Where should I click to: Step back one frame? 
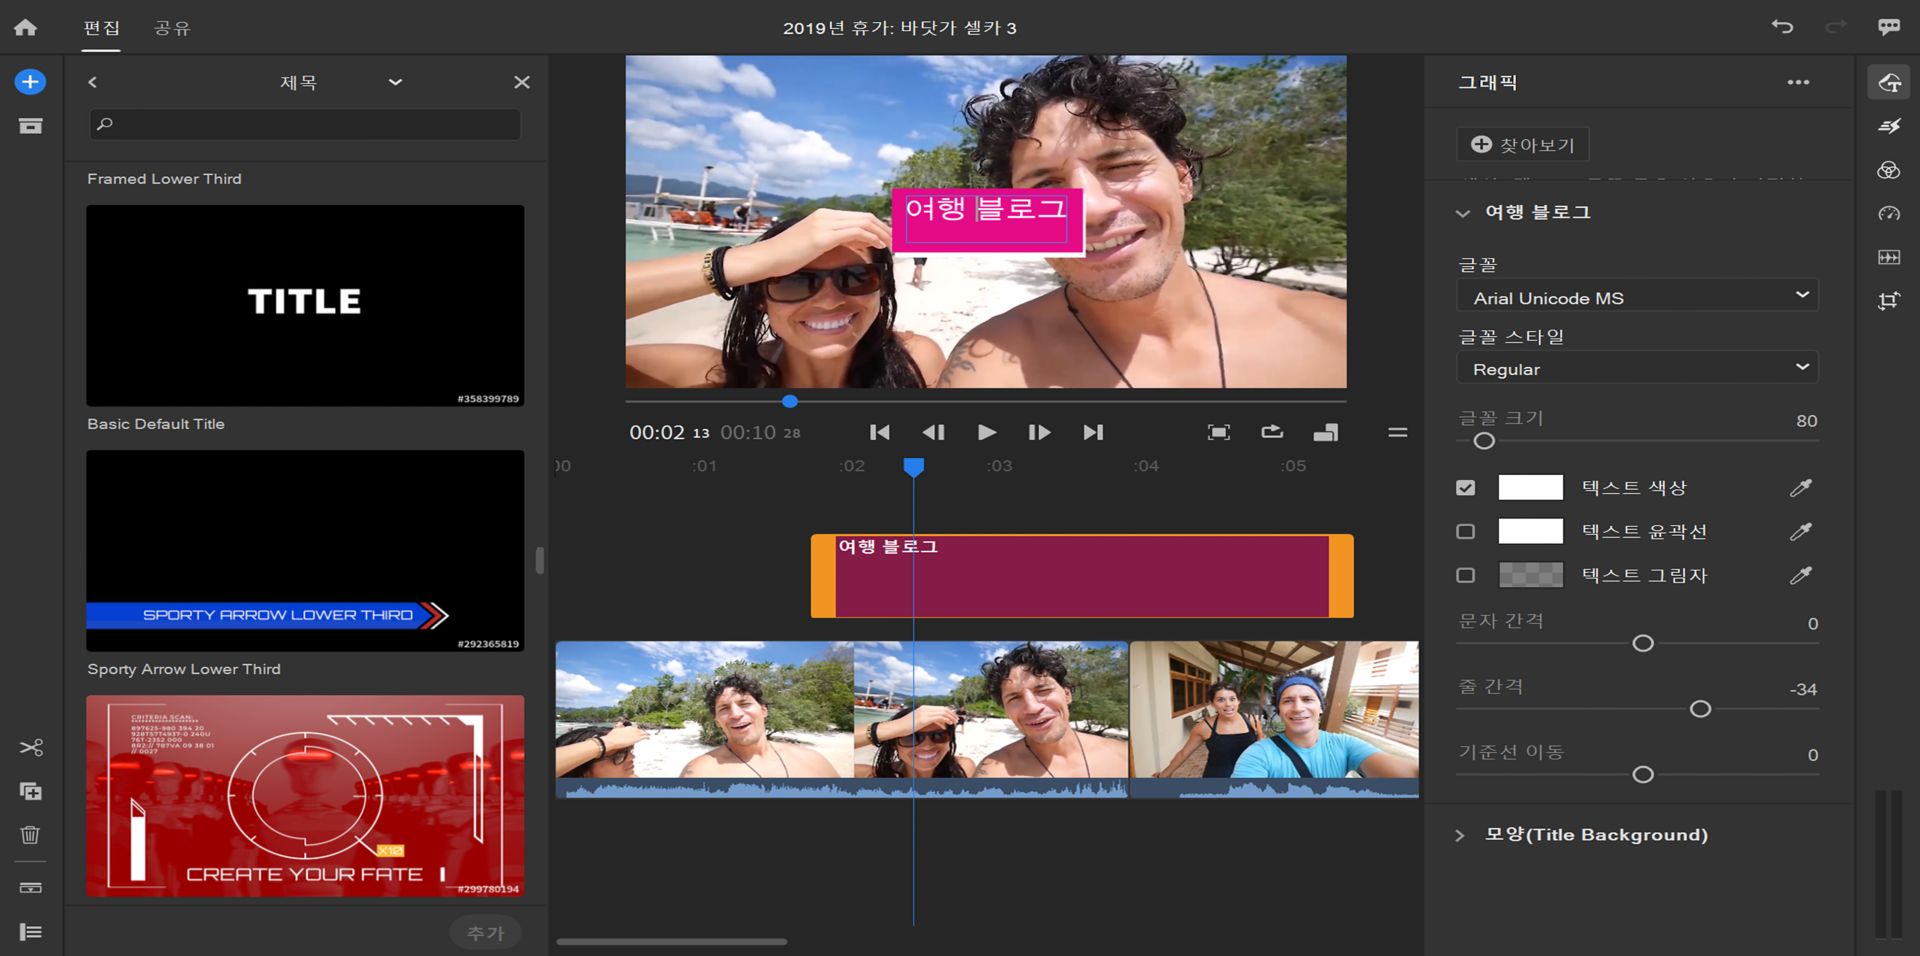click(x=933, y=432)
